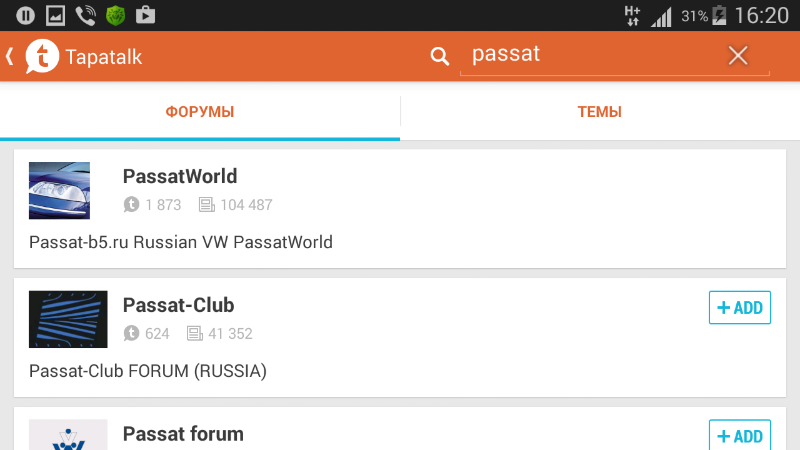Tap PassatWorld members count icon
Screen dimensions: 800x450
click(x=131, y=205)
